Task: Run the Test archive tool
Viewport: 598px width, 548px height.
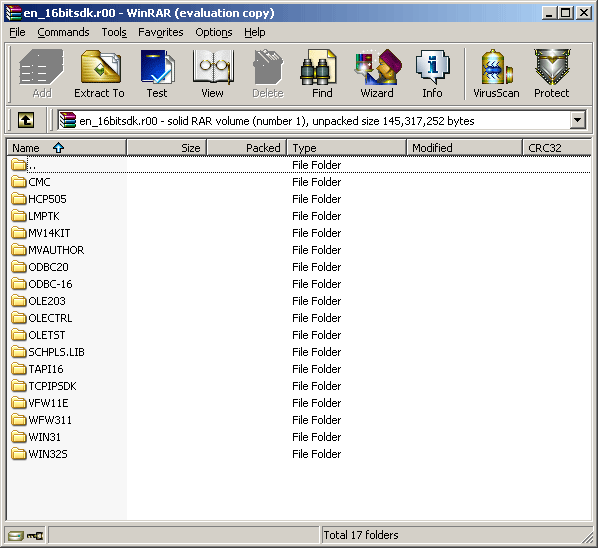Action: pos(157,74)
